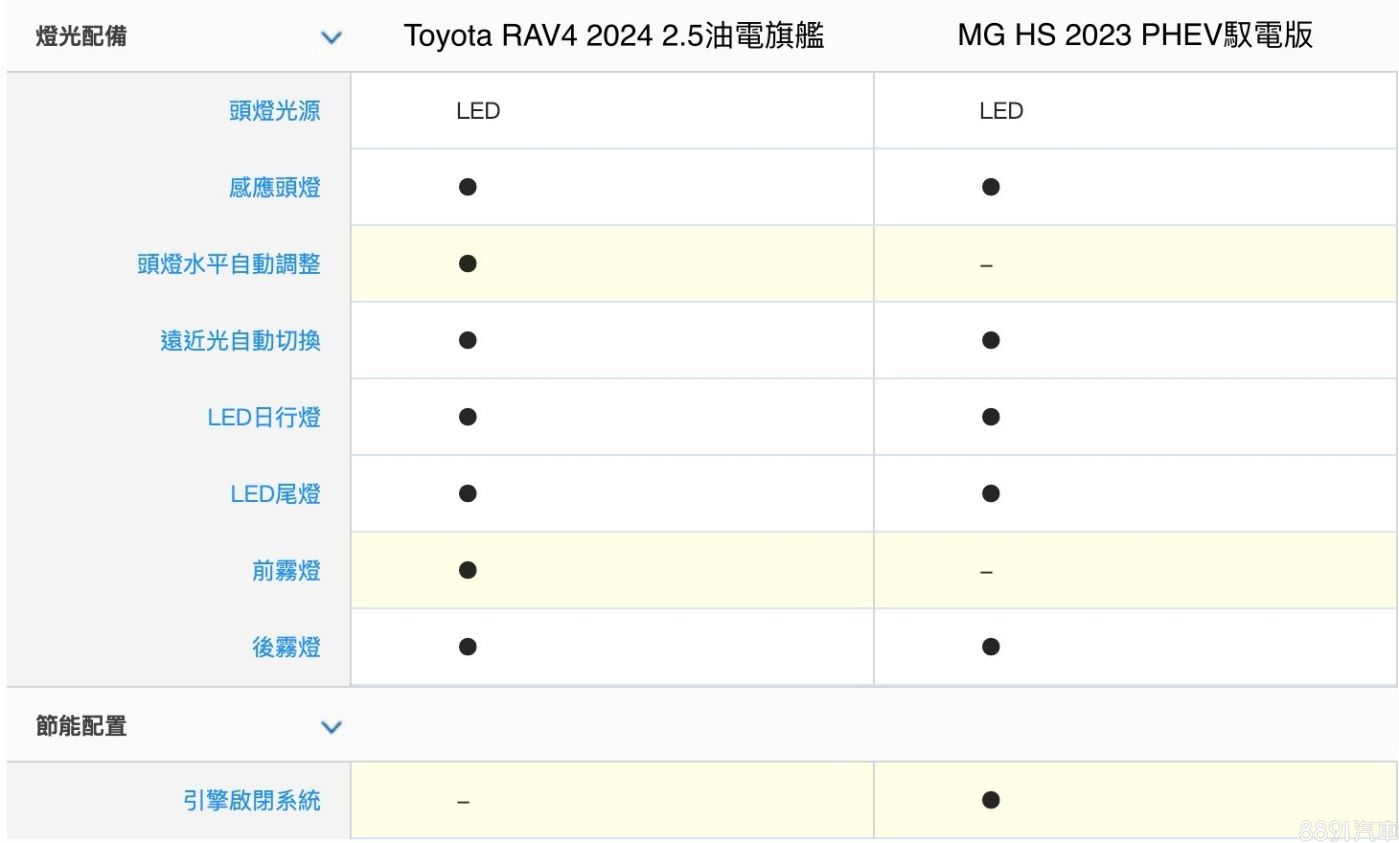The image size is (1399, 843).
Task: Open the 前霧燈 spec link
Action: click(286, 571)
